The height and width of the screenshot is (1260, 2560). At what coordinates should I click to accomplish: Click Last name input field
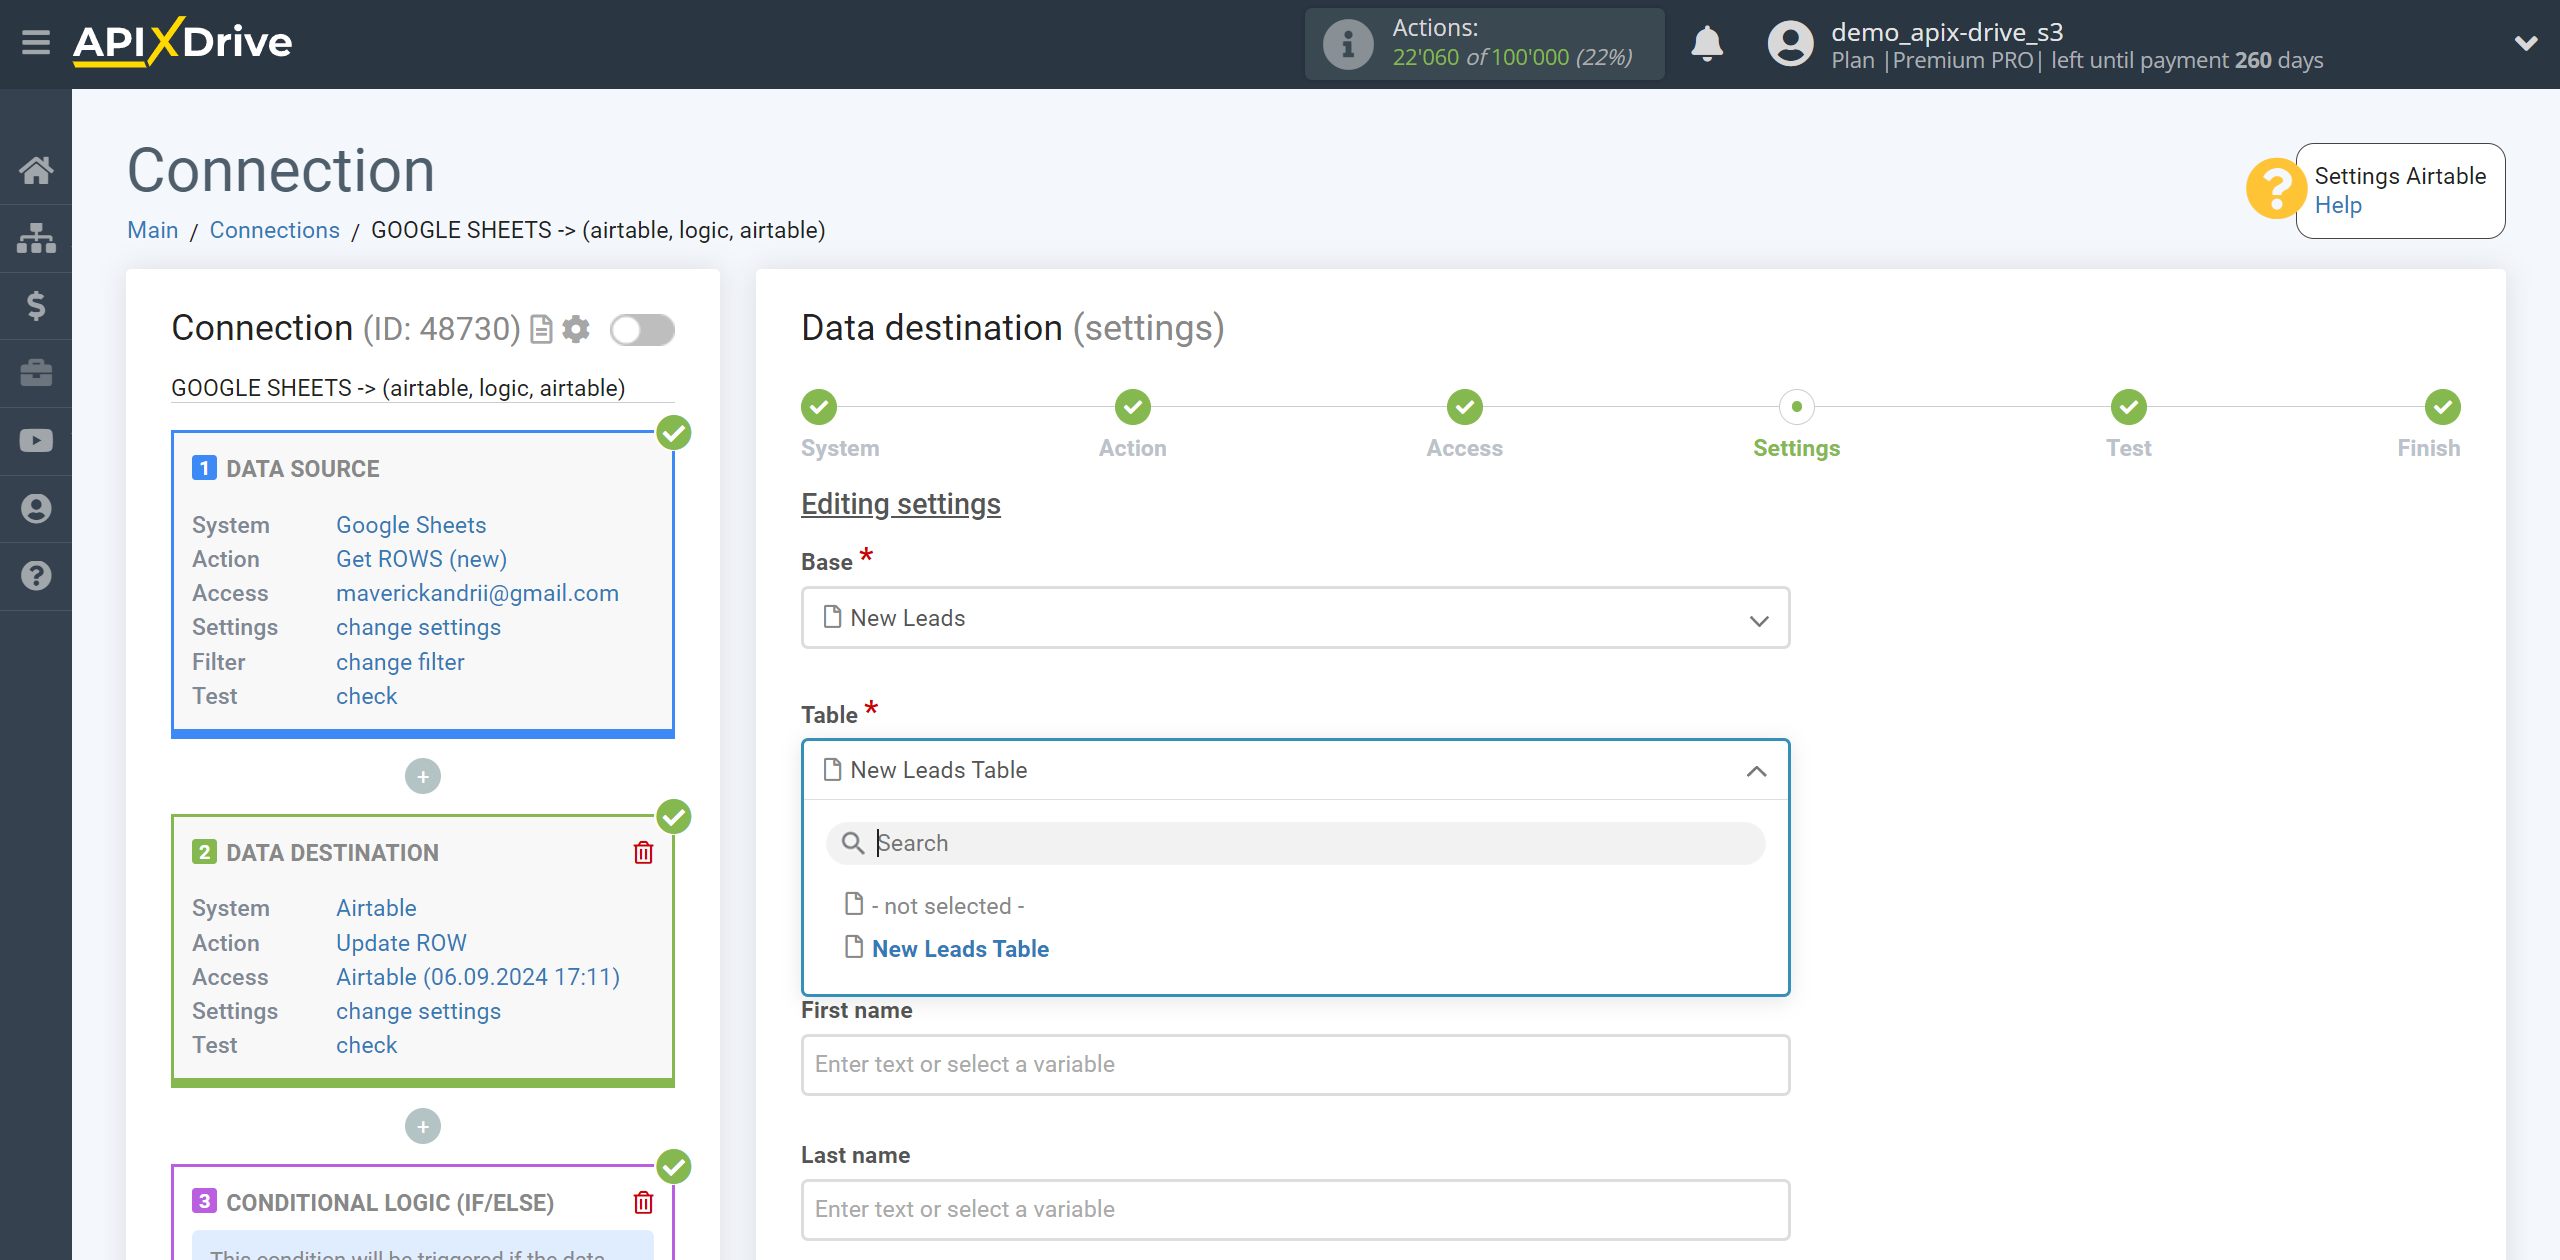click(1295, 1209)
